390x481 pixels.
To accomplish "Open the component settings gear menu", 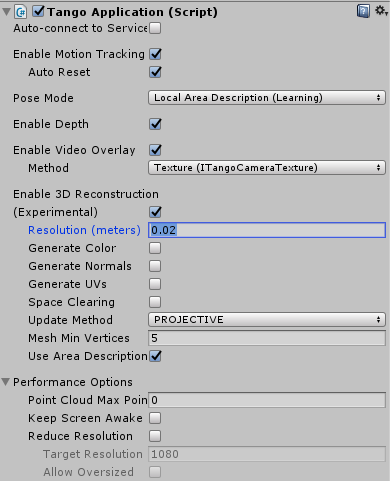I will click(x=381, y=11).
